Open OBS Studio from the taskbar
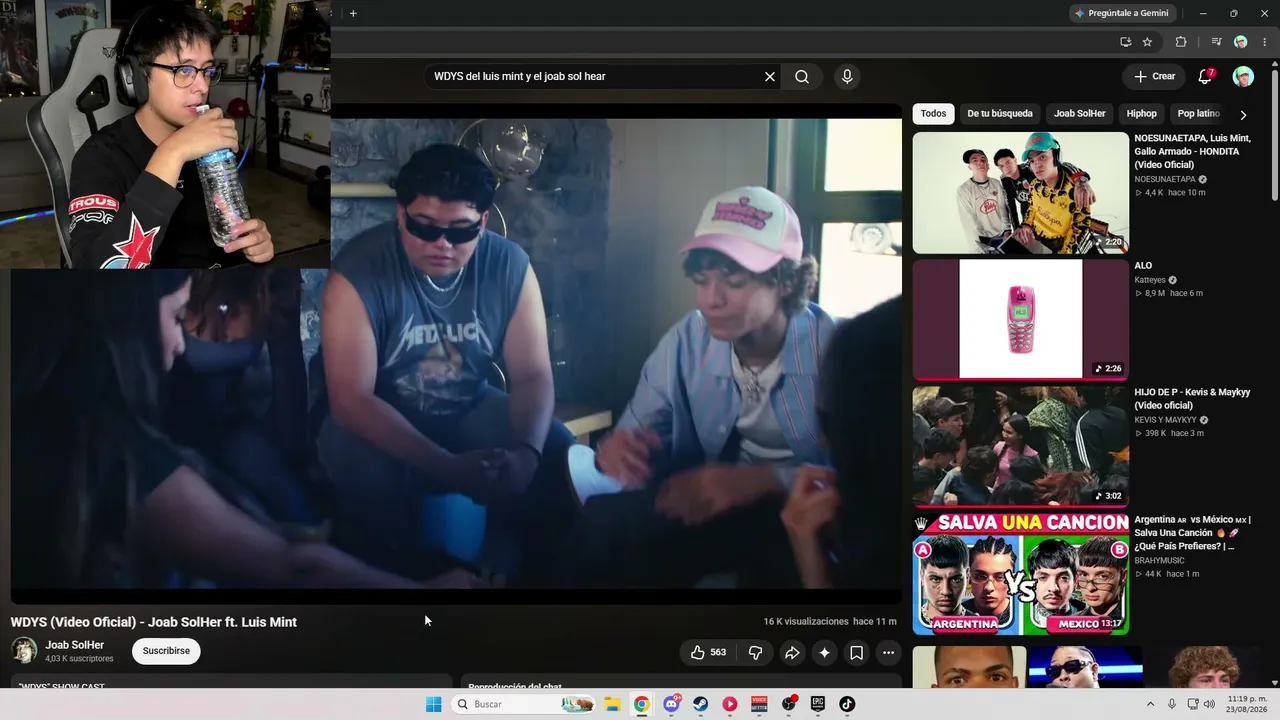 coord(789,704)
